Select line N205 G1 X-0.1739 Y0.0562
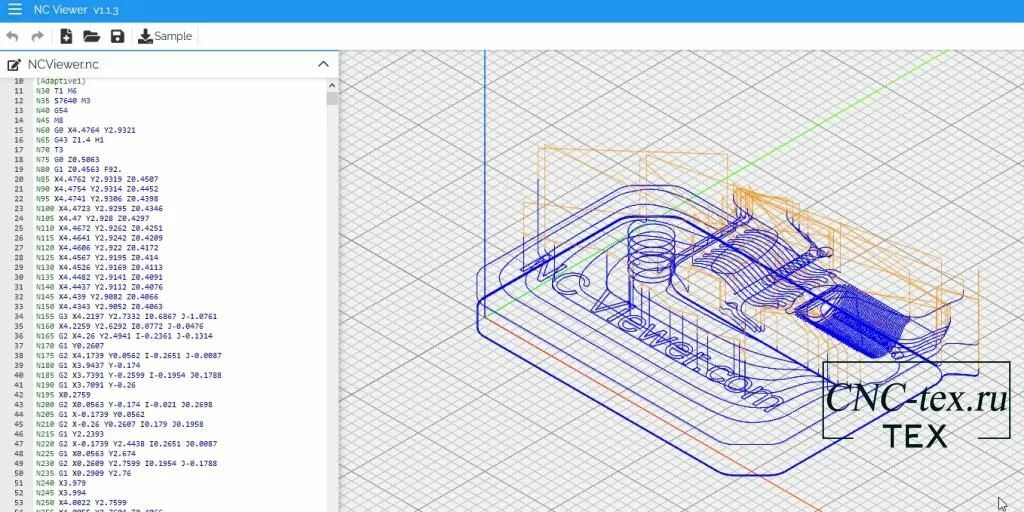The image size is (1024, 512). (x=90, y=414)
